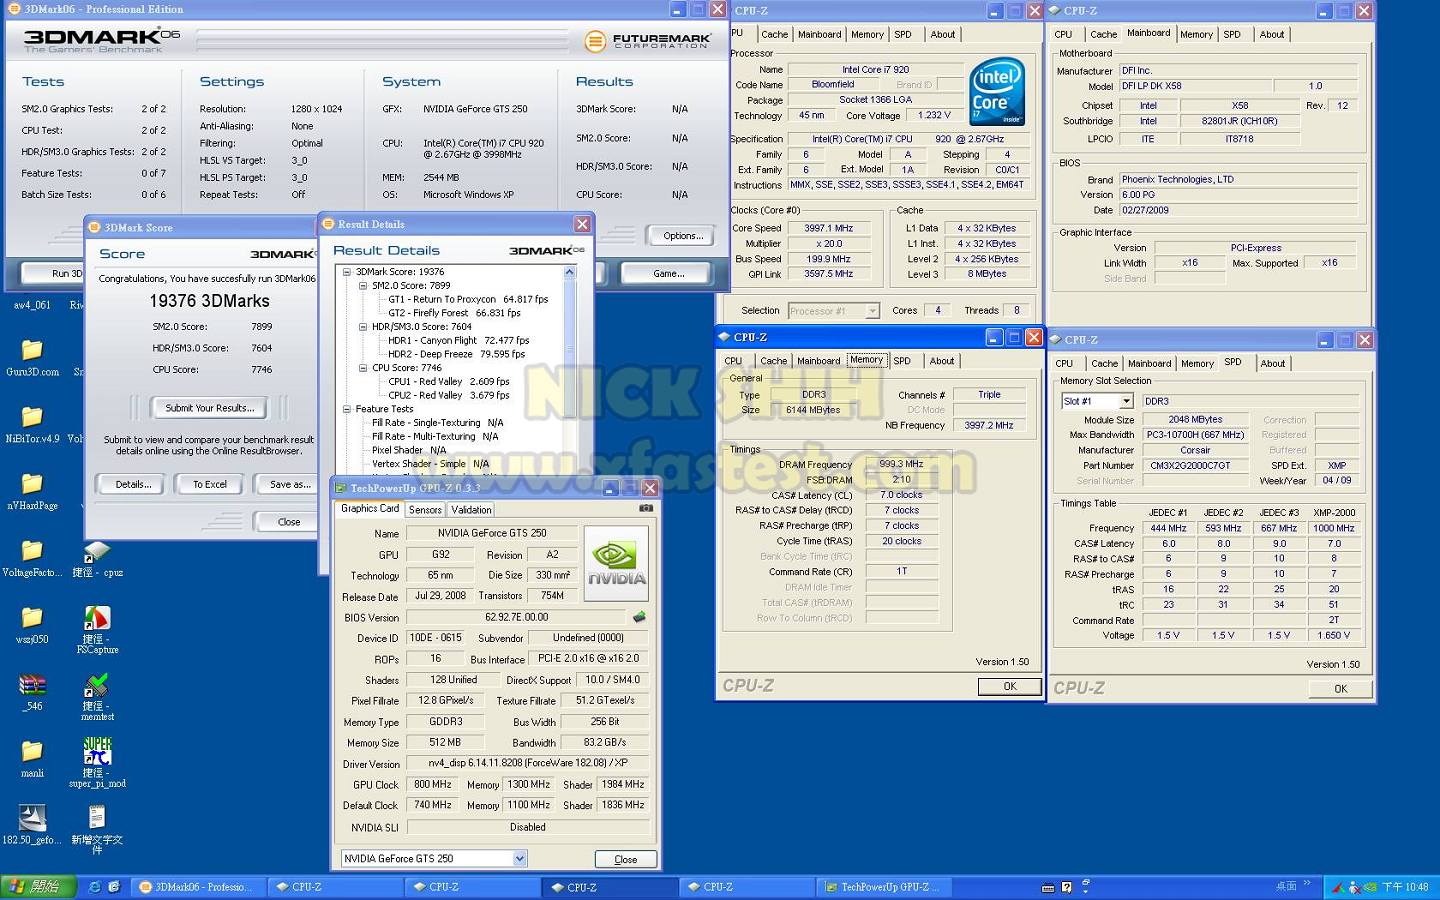Click OK in the CPU-Z Memory timings window
The image size is (1440, 900).
click(x=1010, y=686)
